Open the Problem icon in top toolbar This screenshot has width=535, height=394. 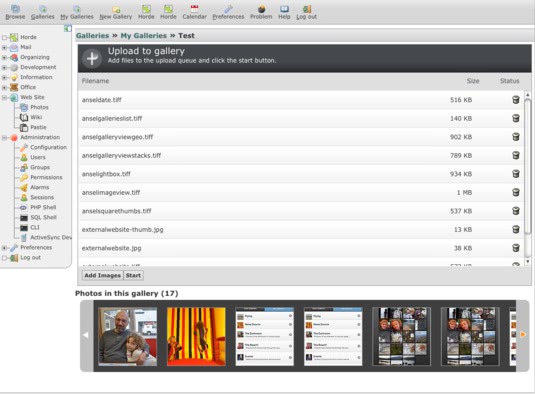(x=261, y=9)
